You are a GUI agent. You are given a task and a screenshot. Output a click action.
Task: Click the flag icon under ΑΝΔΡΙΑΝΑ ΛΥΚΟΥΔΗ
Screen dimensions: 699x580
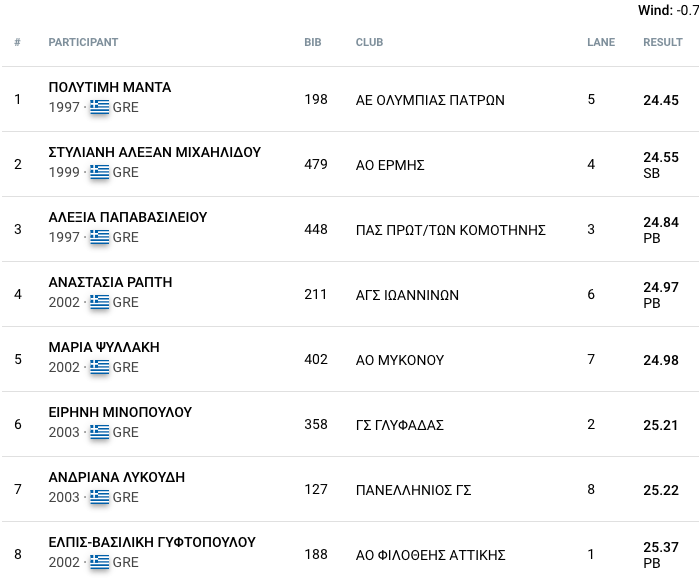coord(99,497)
